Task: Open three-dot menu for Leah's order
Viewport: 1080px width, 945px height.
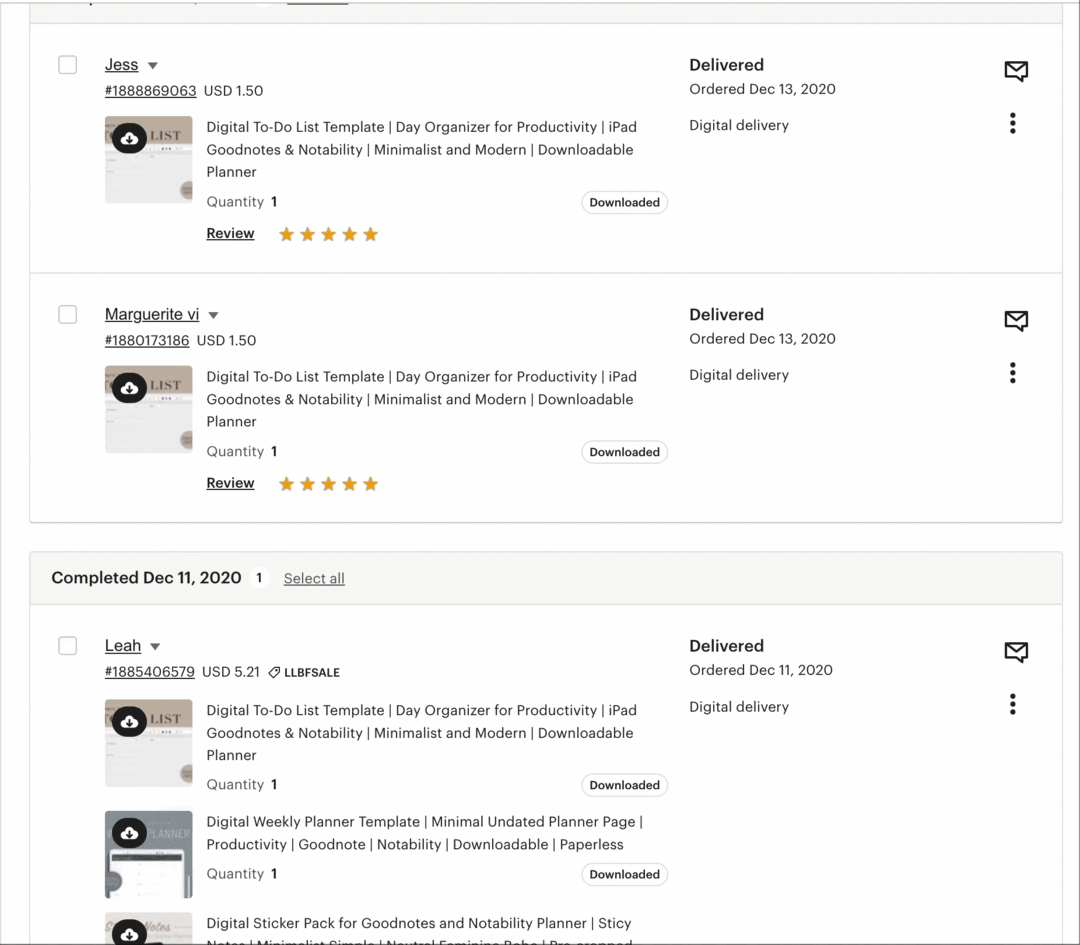Action: tap(1012, 704)
